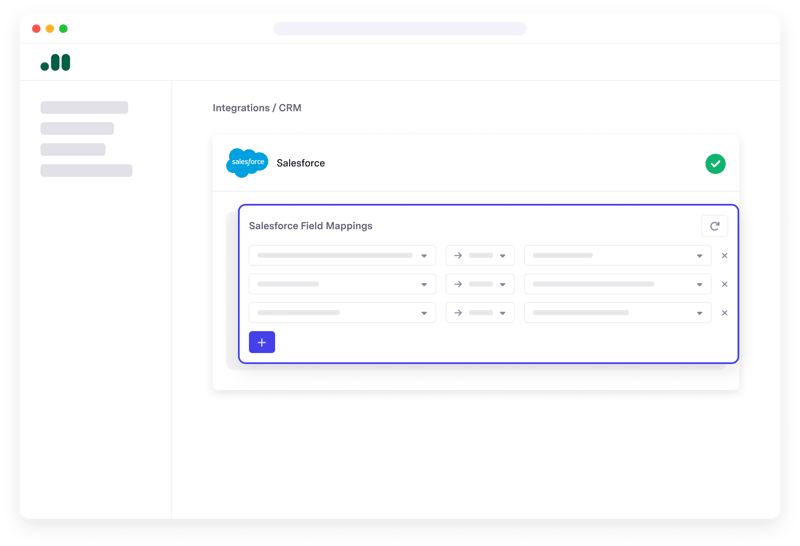
Task: Click the green maximize window button
Action: (63, 29)
